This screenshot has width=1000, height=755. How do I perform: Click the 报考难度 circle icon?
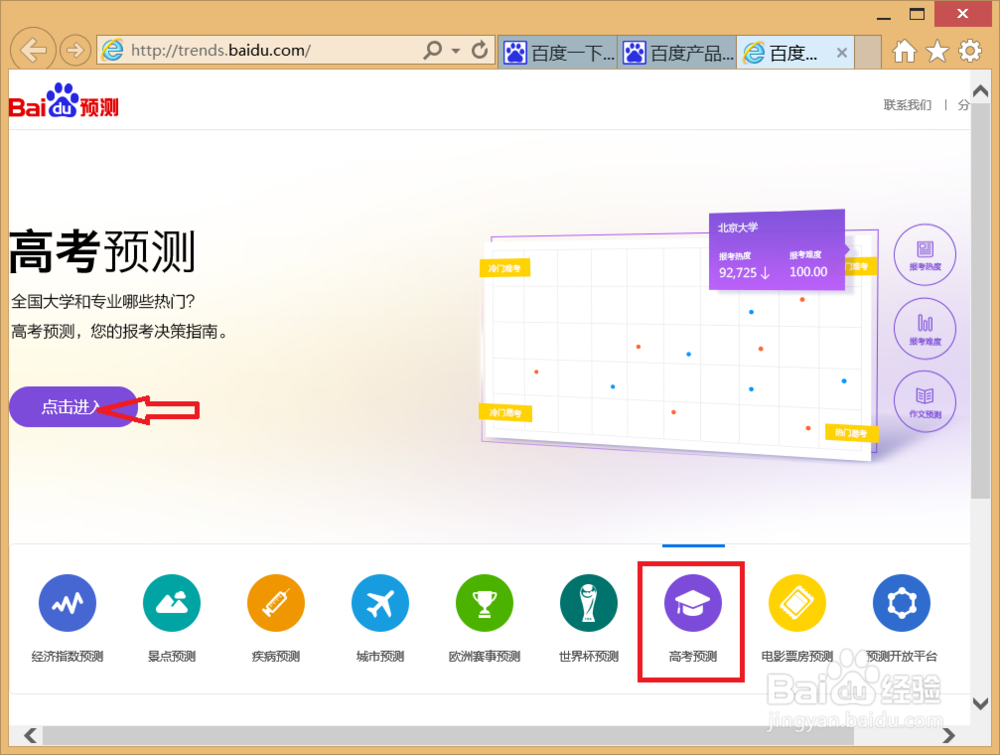(925, 328)
